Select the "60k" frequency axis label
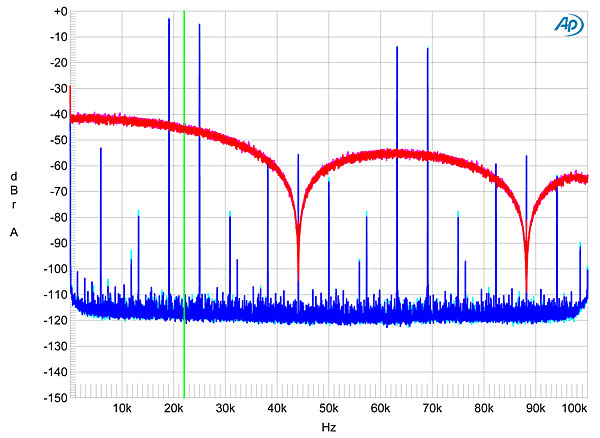The height and width of the screenshot is (438, 600). click(380, 409)
